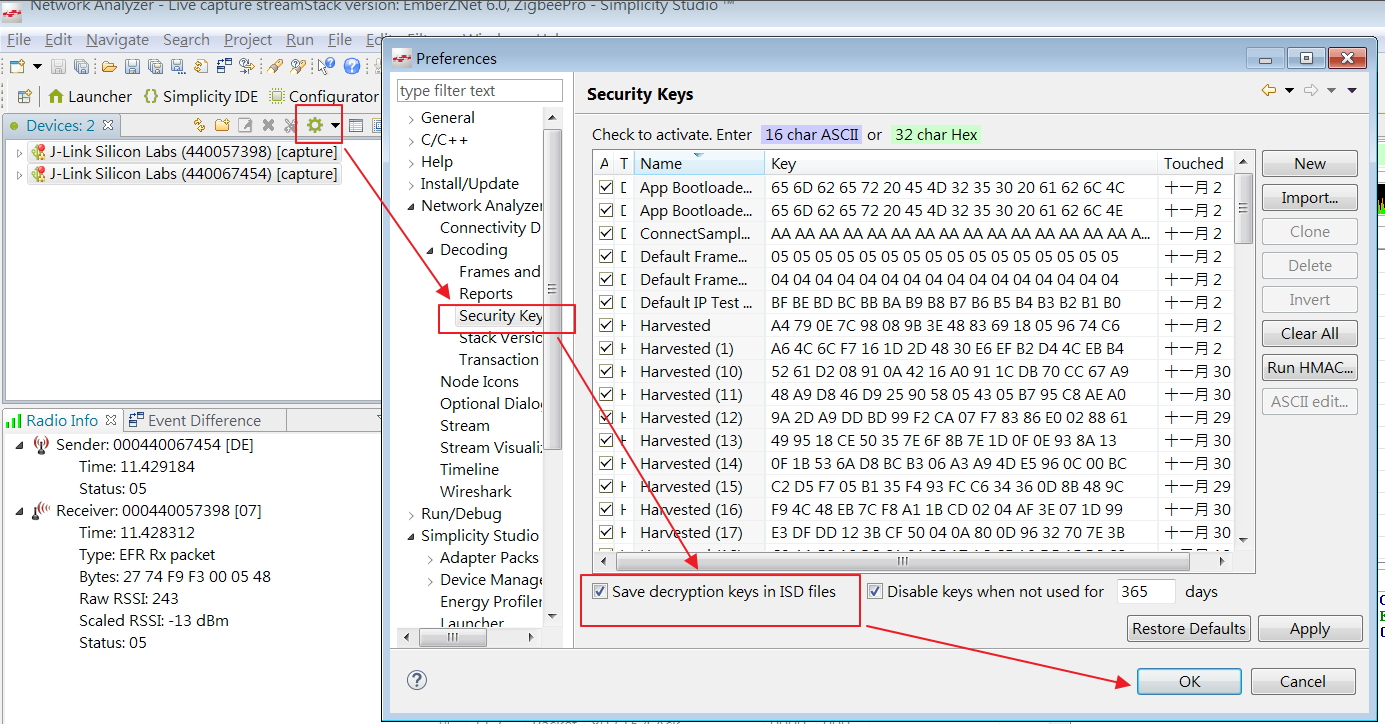Click the Clear All button
The height and width of the screenshot is (724, 1385).
(1309, 333)
